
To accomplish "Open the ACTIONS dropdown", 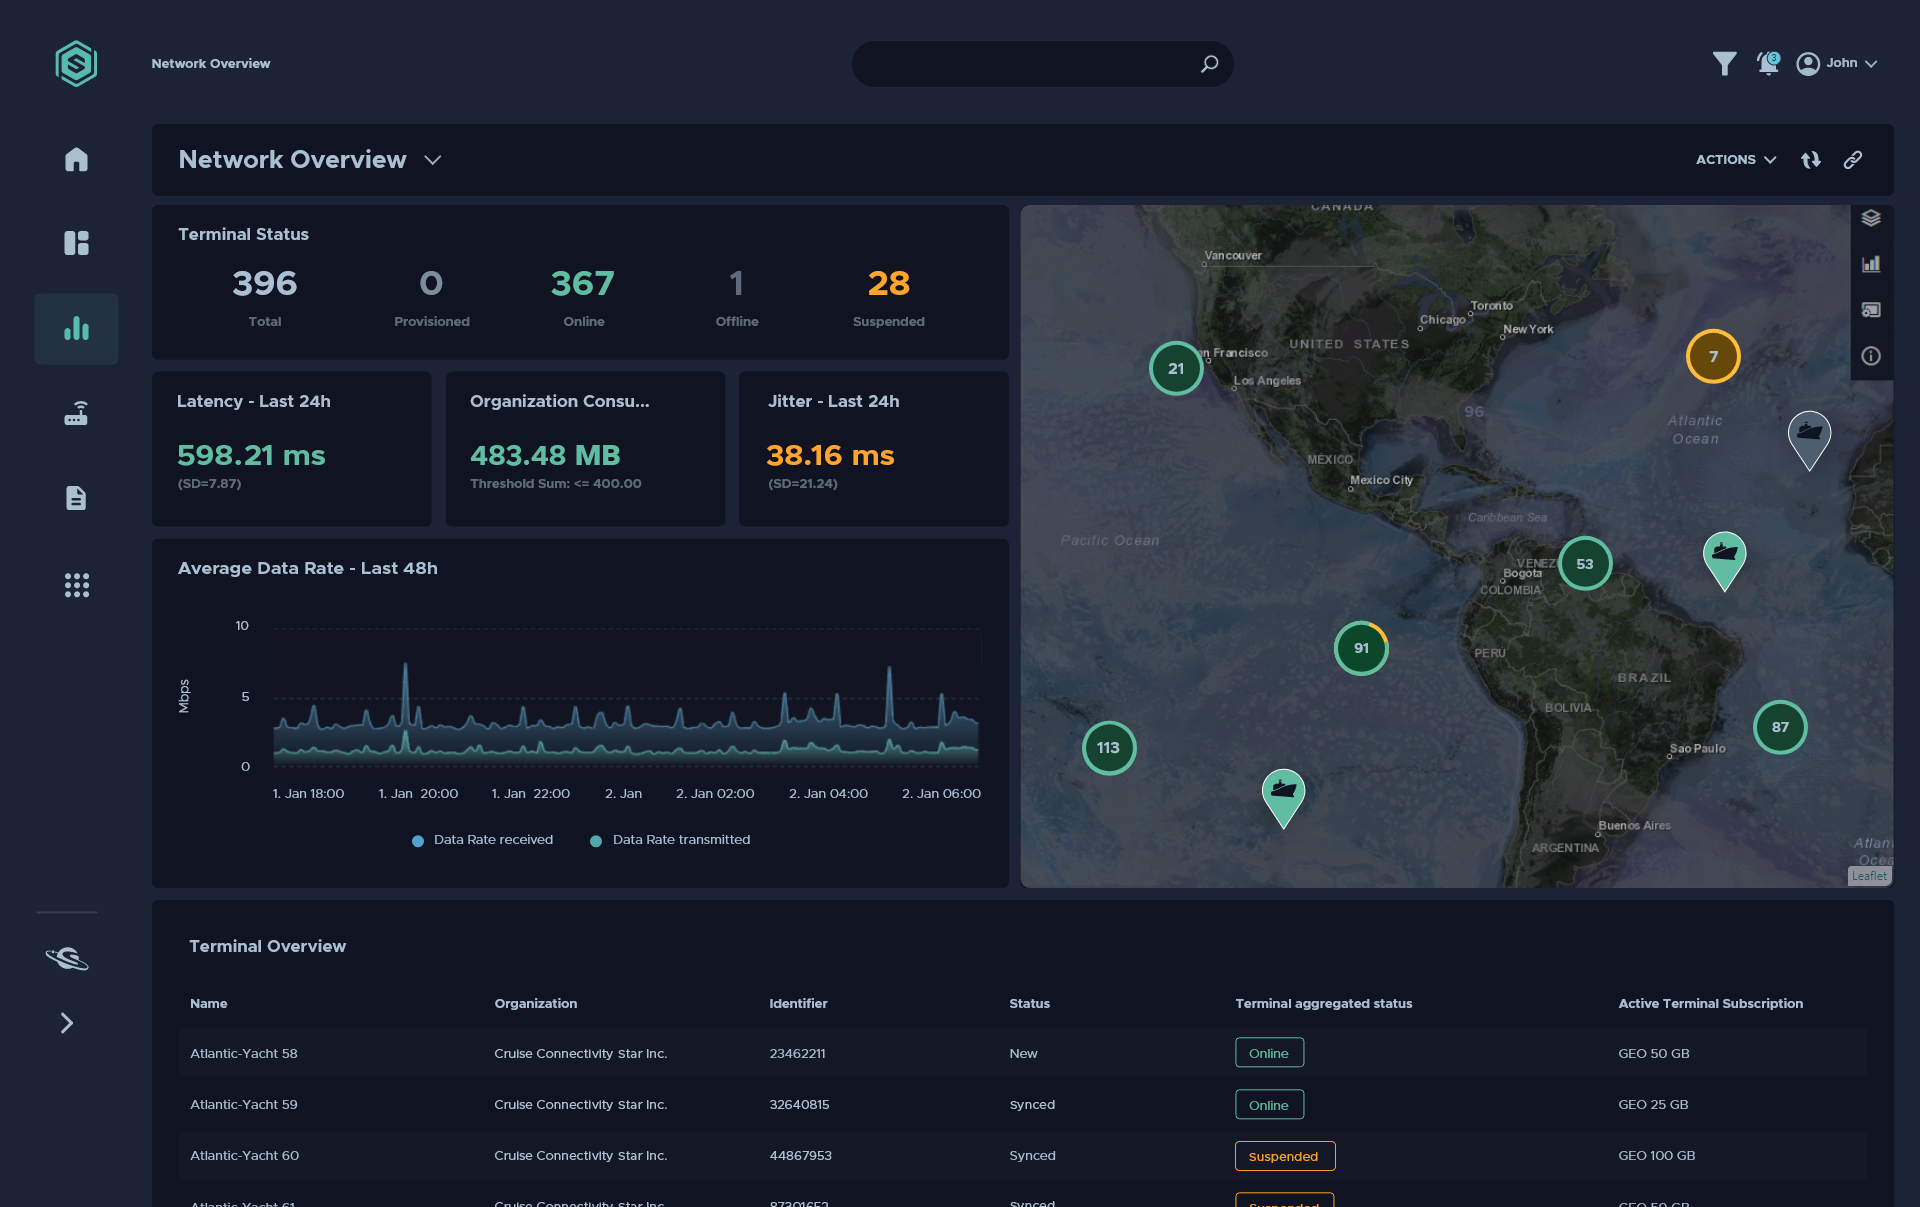I will tap(1735, 160).
